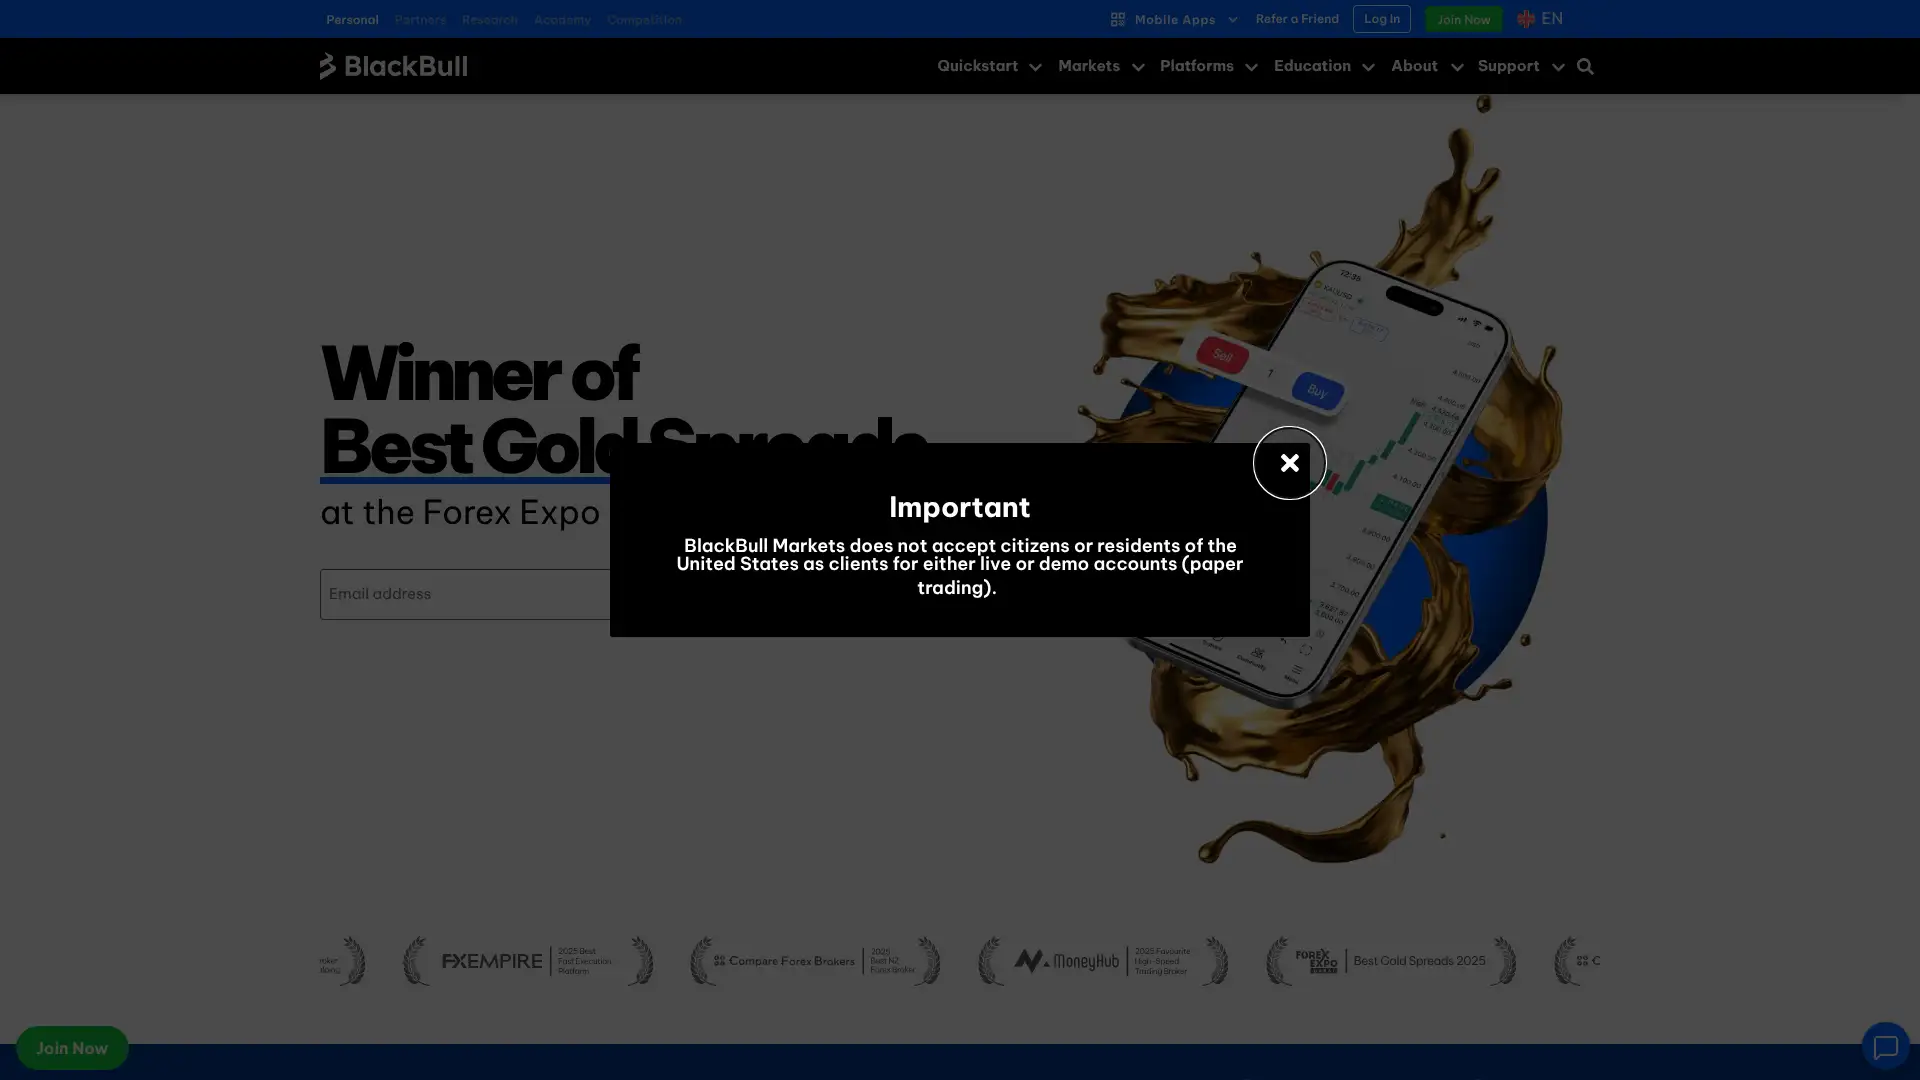
Task: Open the Research section
Action: pos(490,19)
